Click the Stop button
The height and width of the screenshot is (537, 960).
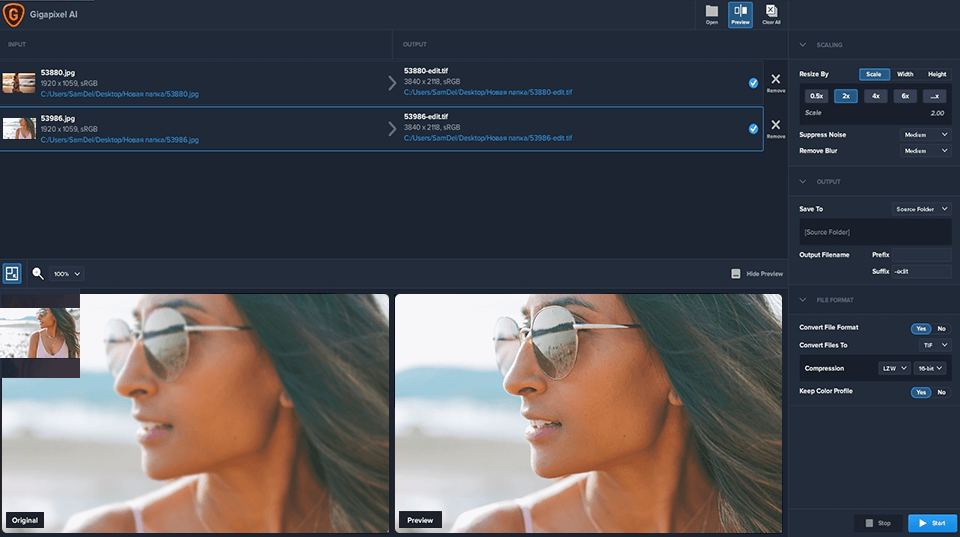tap(879, 523)
